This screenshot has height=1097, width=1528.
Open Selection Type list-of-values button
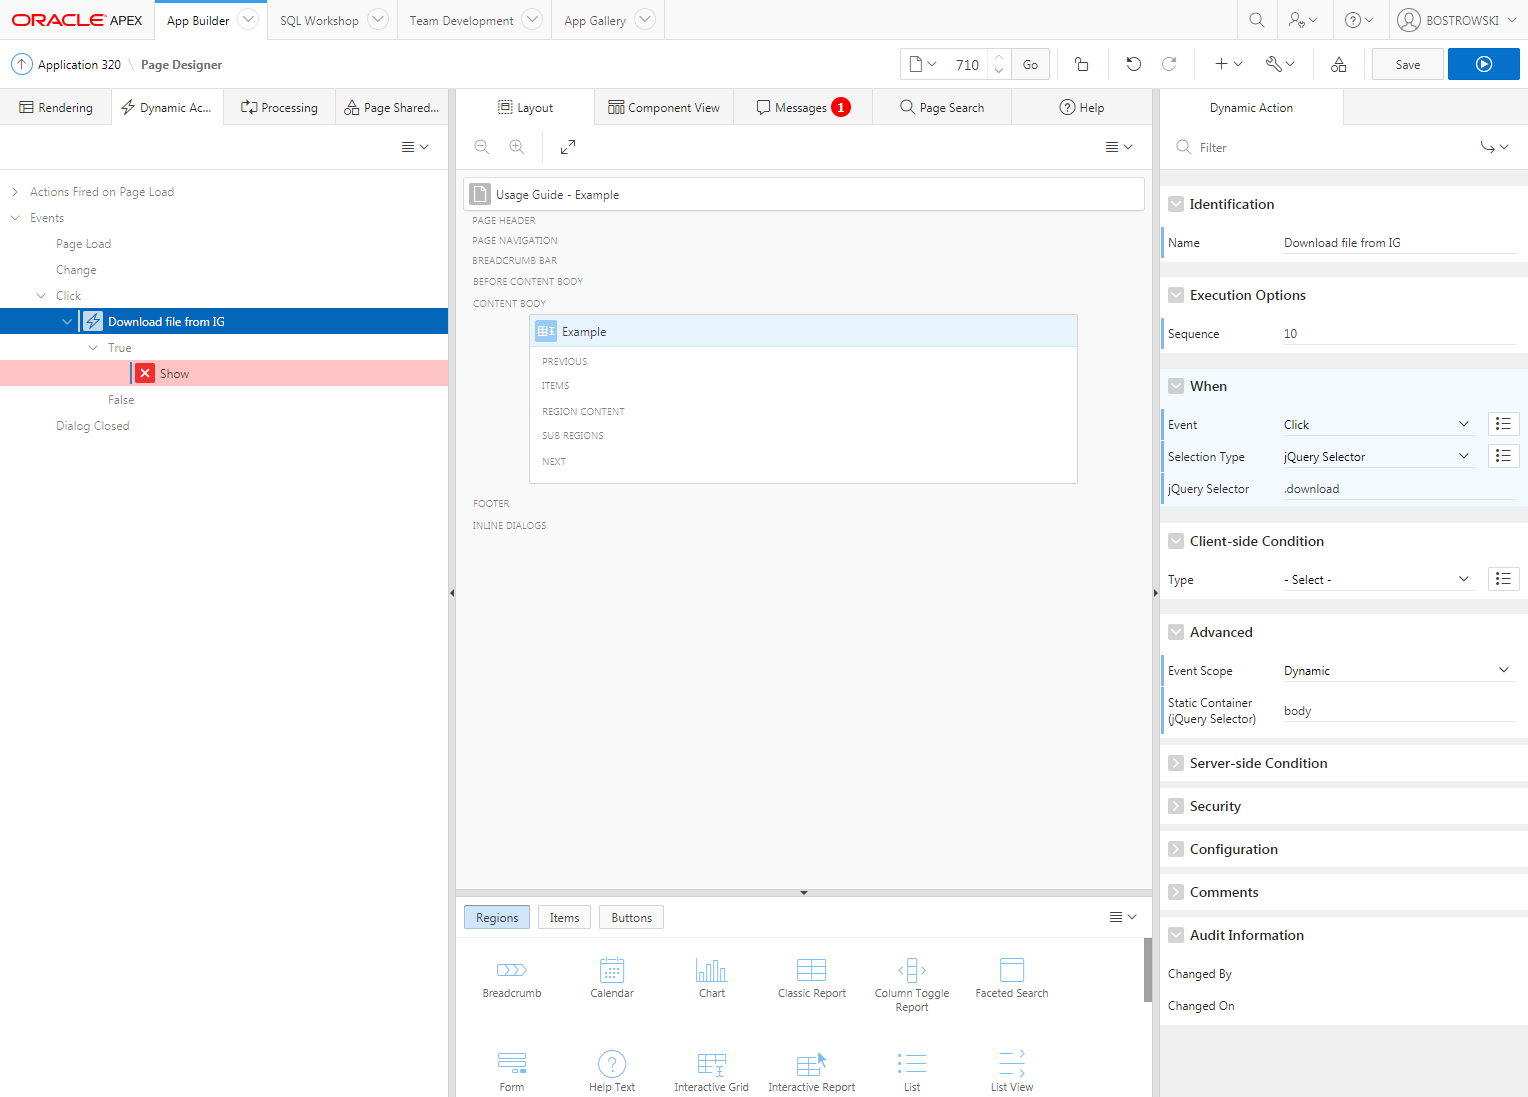pos(1503,456)
